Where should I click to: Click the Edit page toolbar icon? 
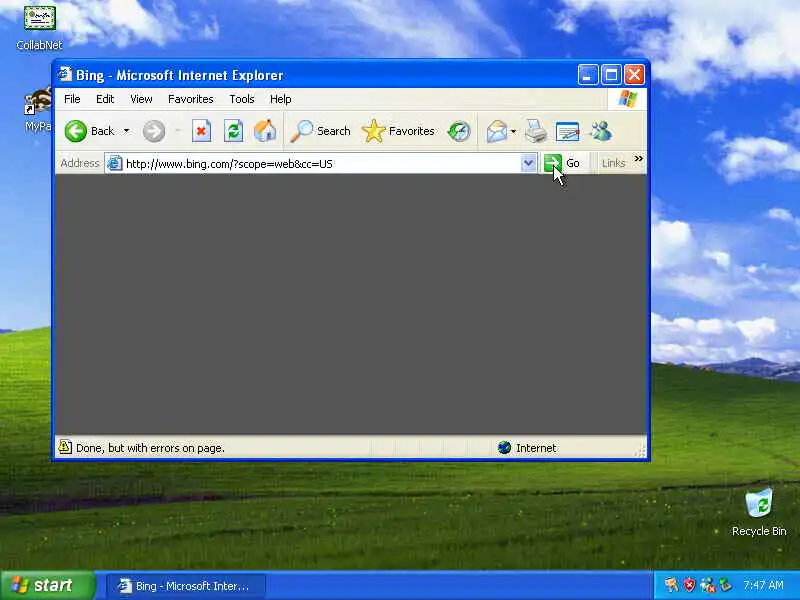[567, 131]
